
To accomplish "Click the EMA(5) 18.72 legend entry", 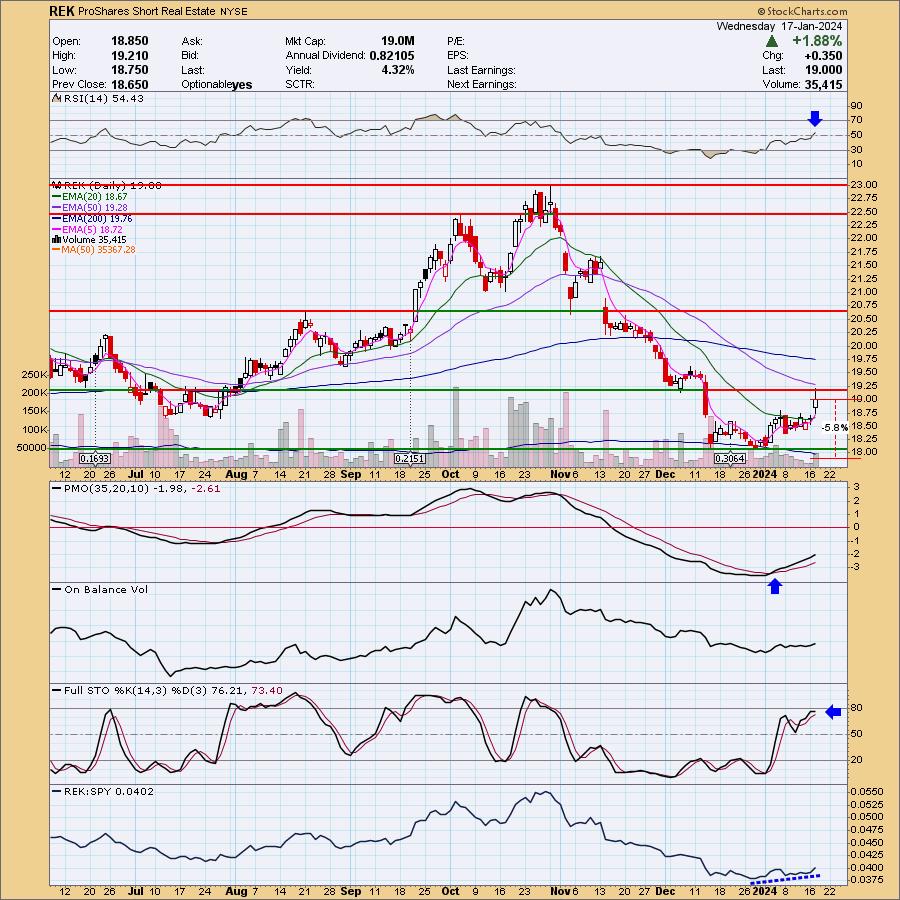I will pyautogui.click(x=88, y=229).
